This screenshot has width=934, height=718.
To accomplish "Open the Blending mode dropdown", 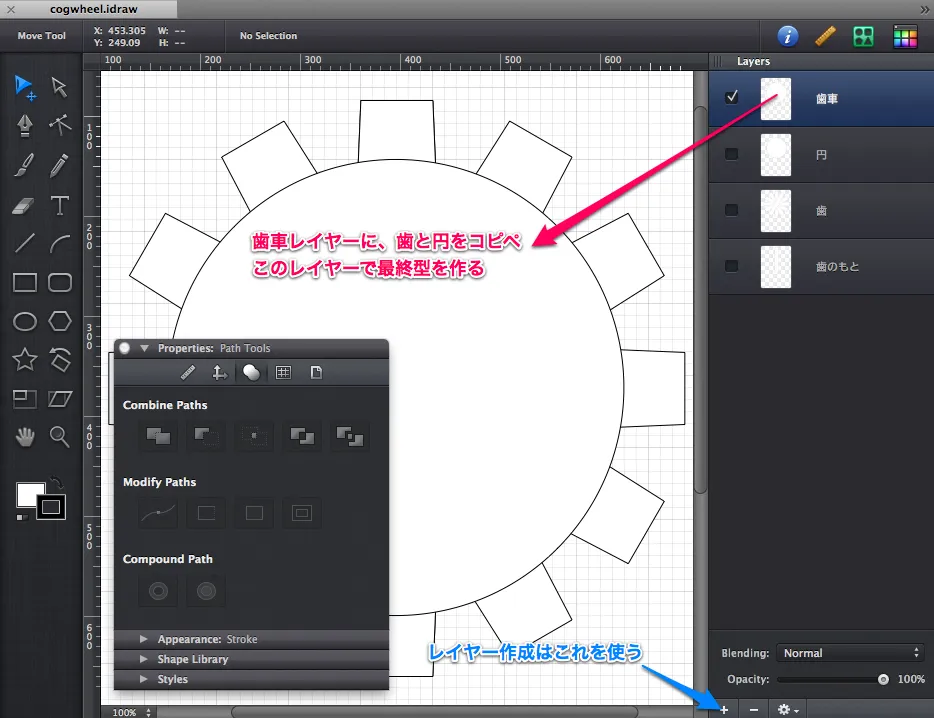I will pyautogui.click(x=850, y=652).
